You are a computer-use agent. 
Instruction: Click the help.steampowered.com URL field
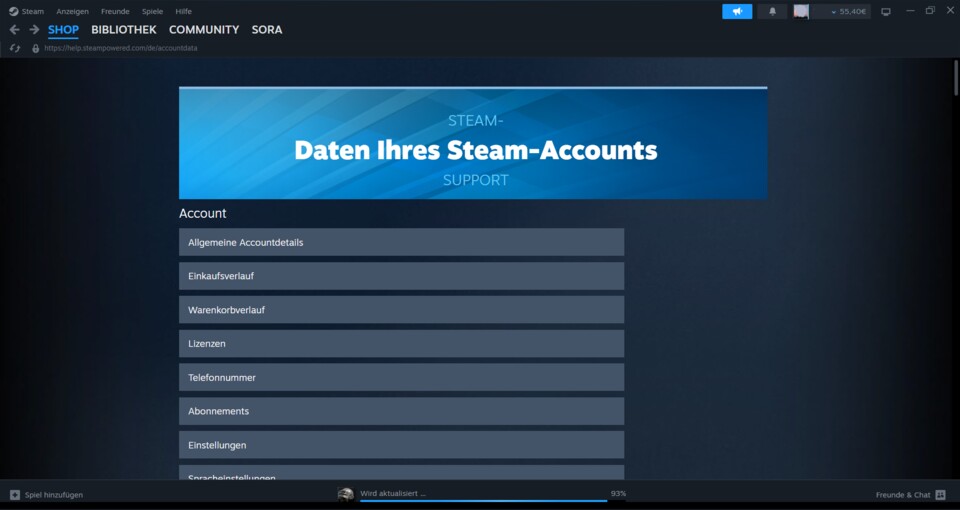(121, 48)
